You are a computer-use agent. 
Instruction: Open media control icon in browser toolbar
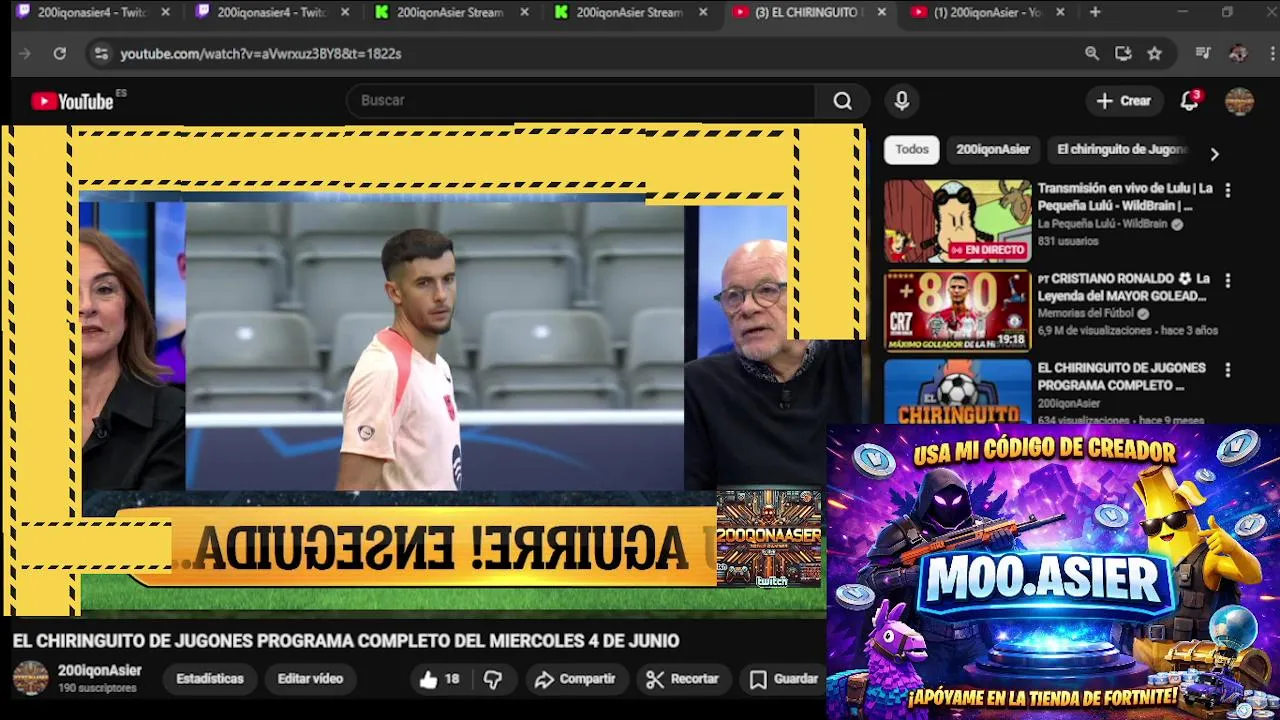click(1203, 54)
